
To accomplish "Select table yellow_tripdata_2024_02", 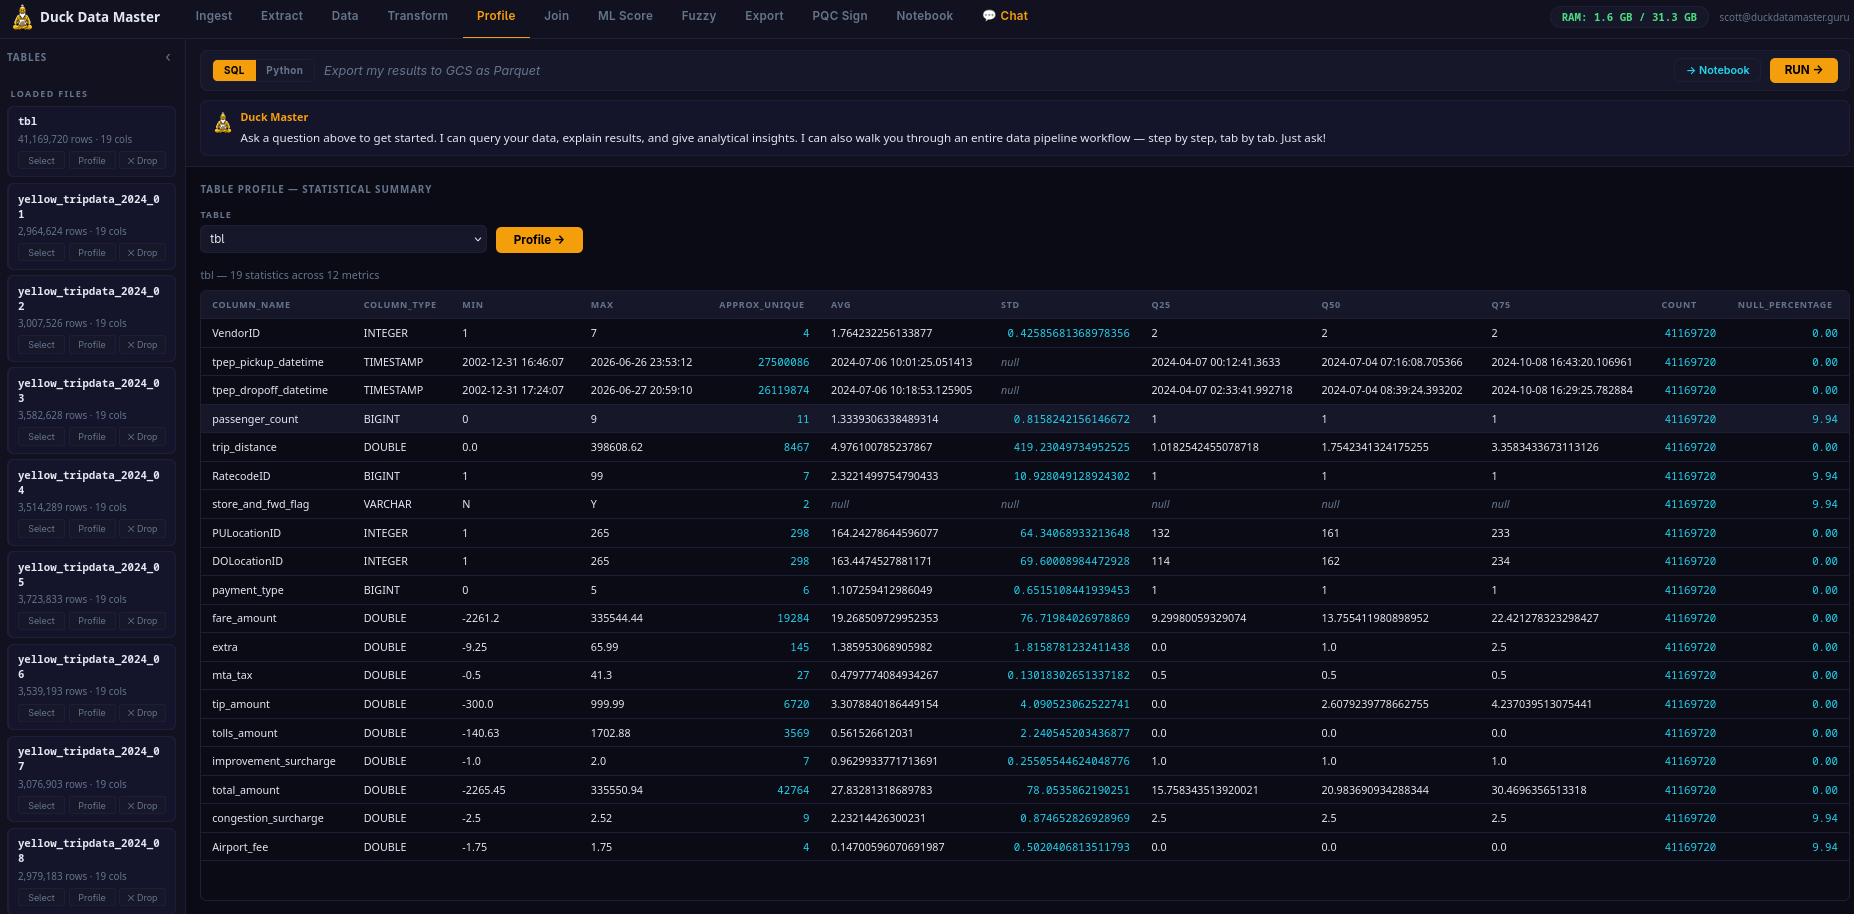I will pyautogui.click(x=42, y=345).
